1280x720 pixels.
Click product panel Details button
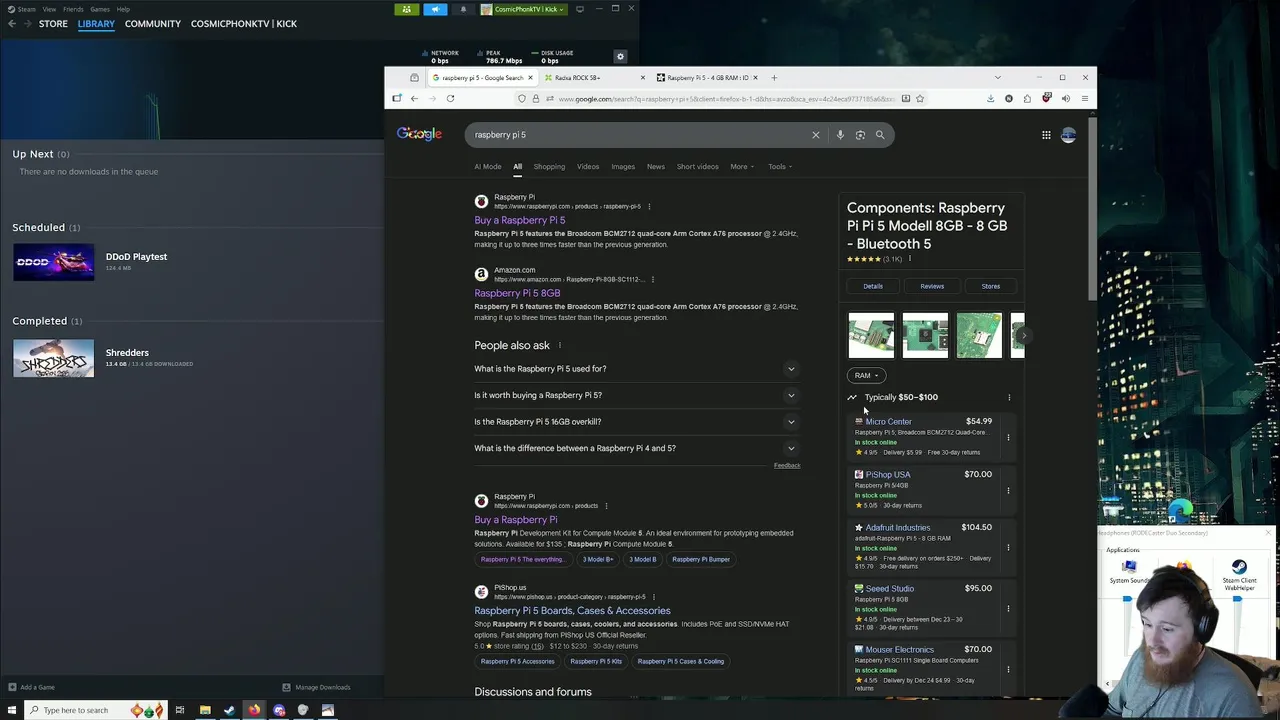pos(873,286)
